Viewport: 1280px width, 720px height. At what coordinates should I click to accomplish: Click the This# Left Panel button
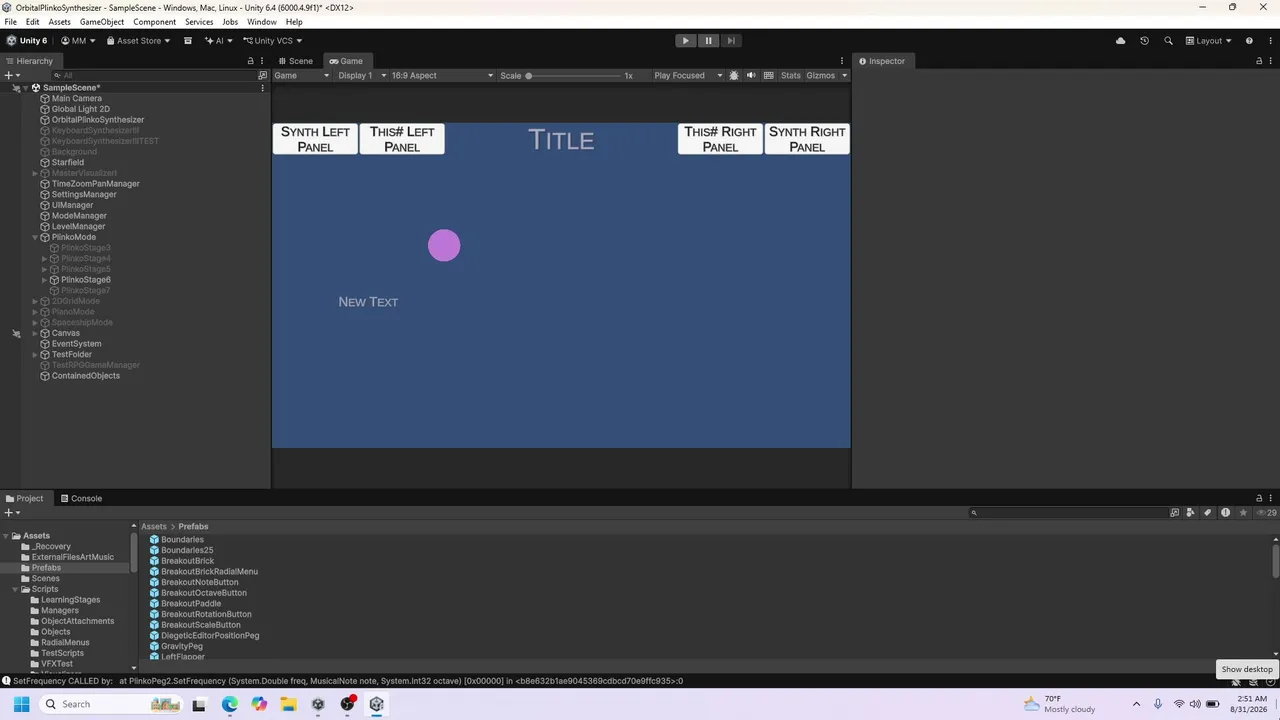pos(402,139)
